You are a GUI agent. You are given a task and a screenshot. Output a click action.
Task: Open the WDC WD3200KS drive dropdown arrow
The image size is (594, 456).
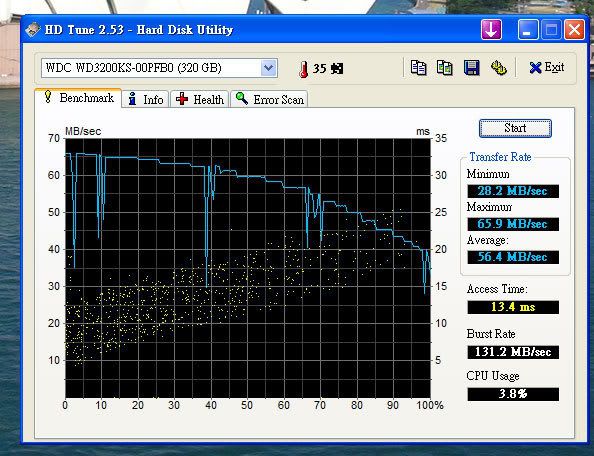[x=269, y=68]
